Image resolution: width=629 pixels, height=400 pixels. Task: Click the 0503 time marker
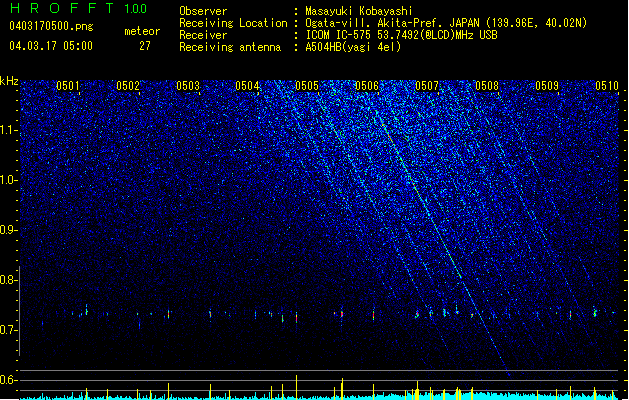[x=188, y=86]
